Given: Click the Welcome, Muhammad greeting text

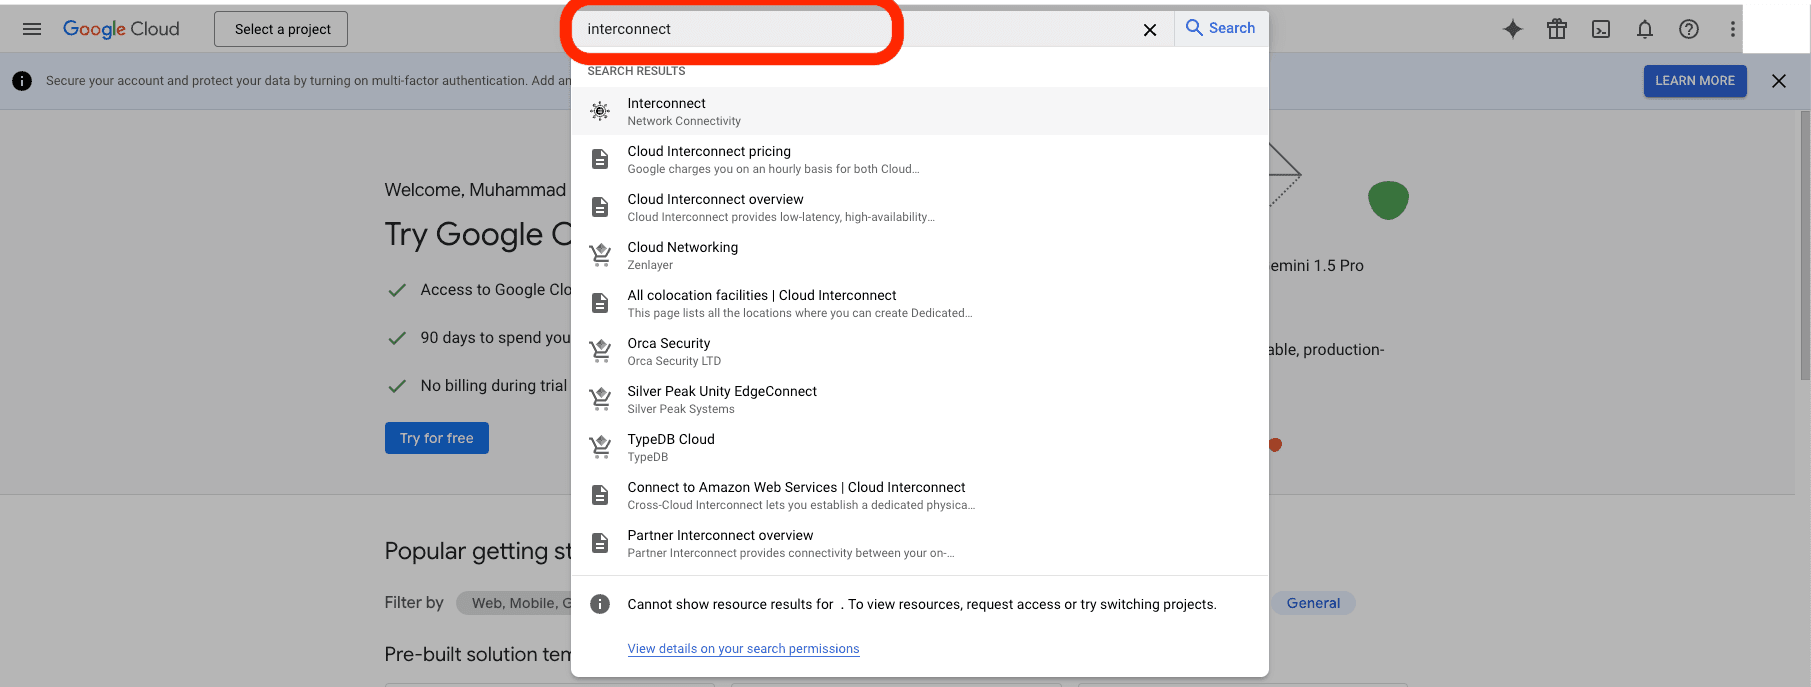Looking at the screenshot, I should (x=475, y=190).
